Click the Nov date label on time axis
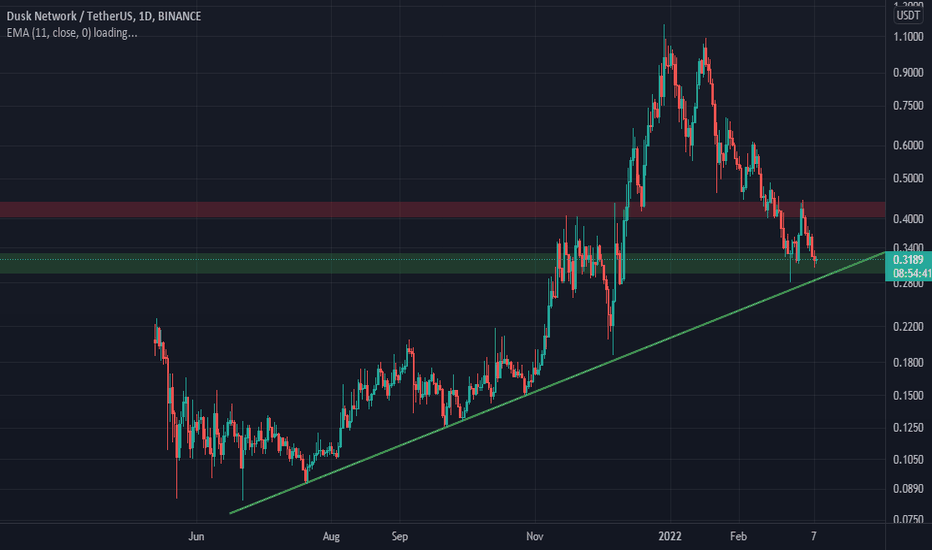This screenshot has width=932, height=550. tap(534, 536)
